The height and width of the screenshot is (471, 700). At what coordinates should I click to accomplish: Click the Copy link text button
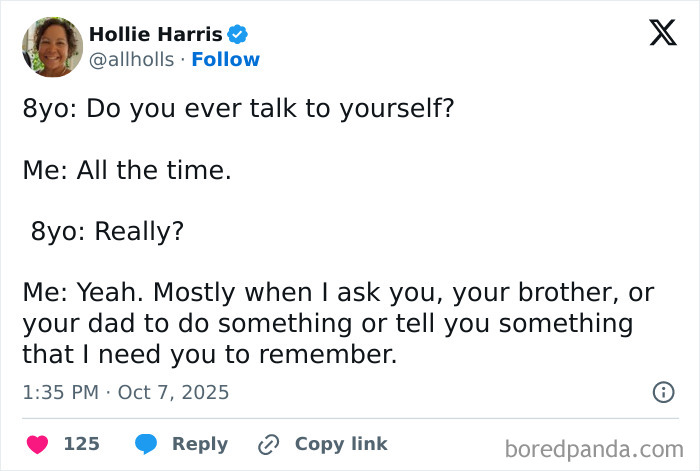[340, 444]
